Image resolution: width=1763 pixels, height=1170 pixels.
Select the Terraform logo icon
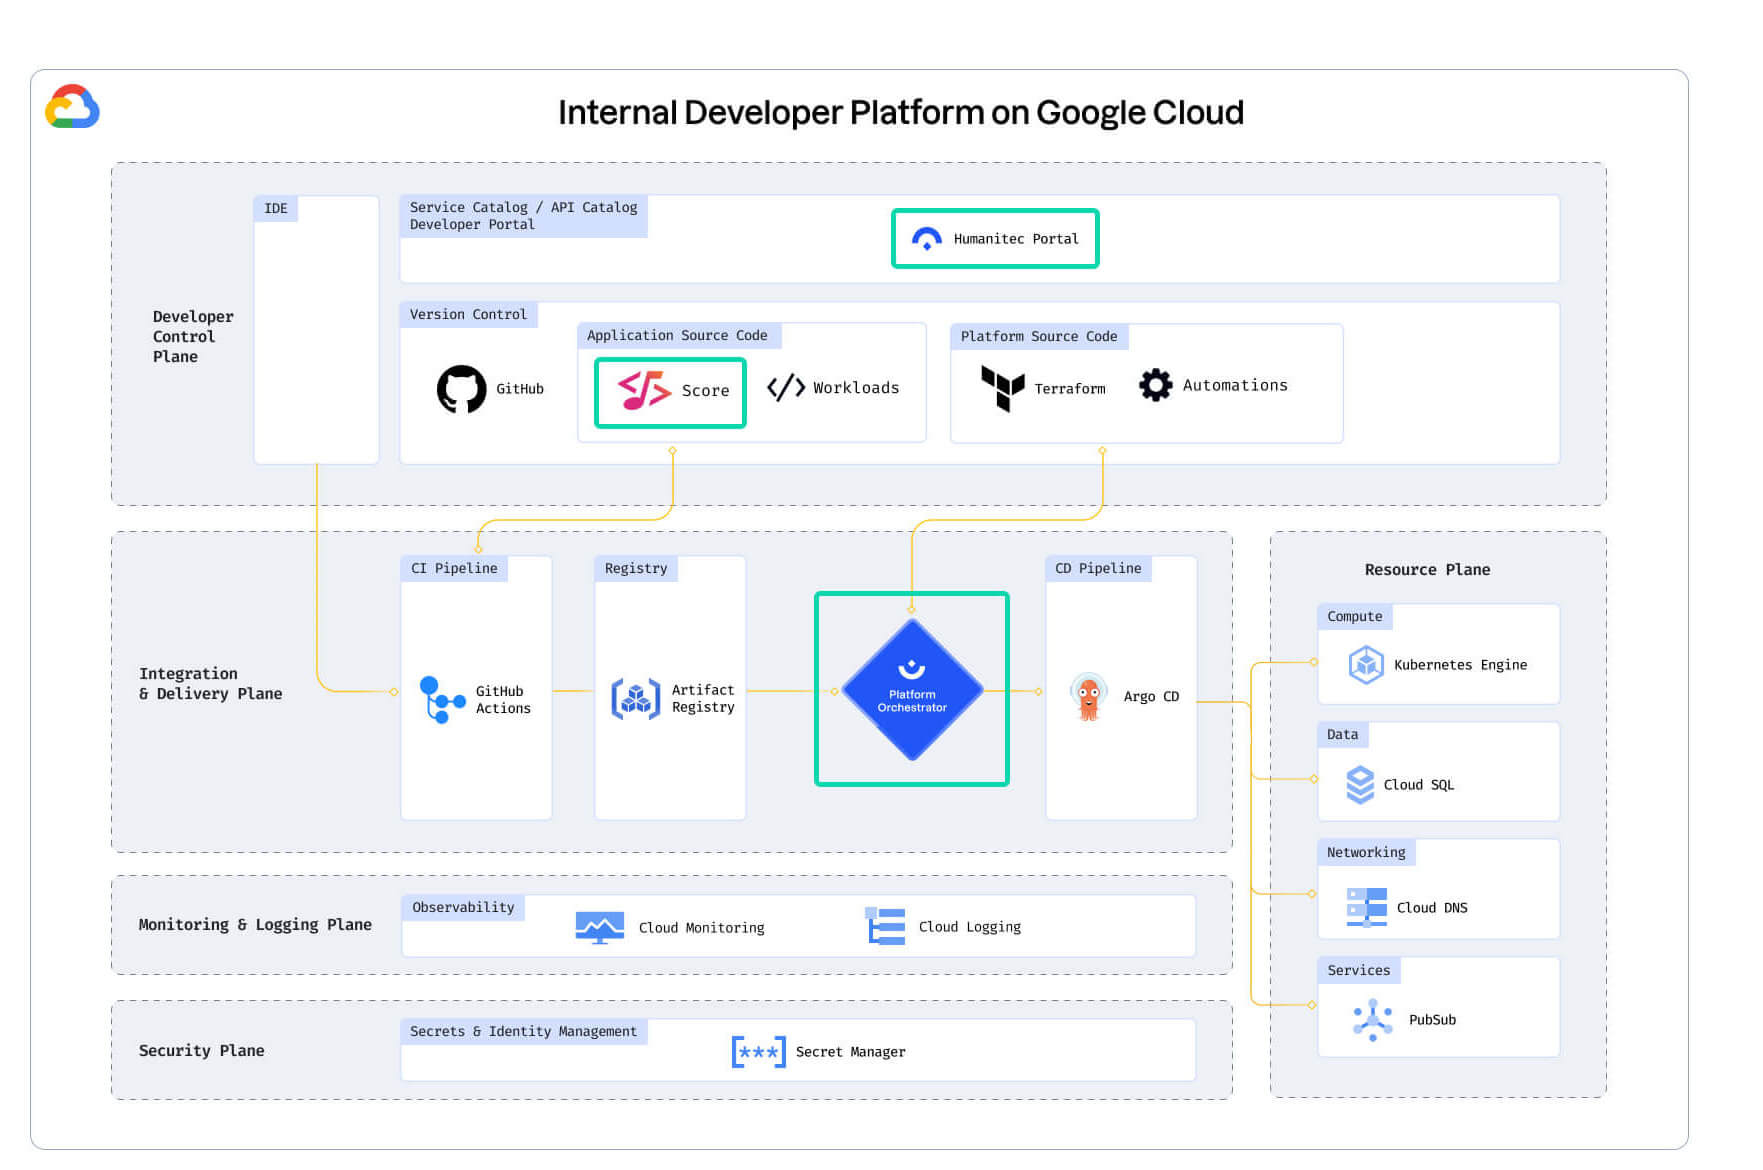click(1003, 388)
